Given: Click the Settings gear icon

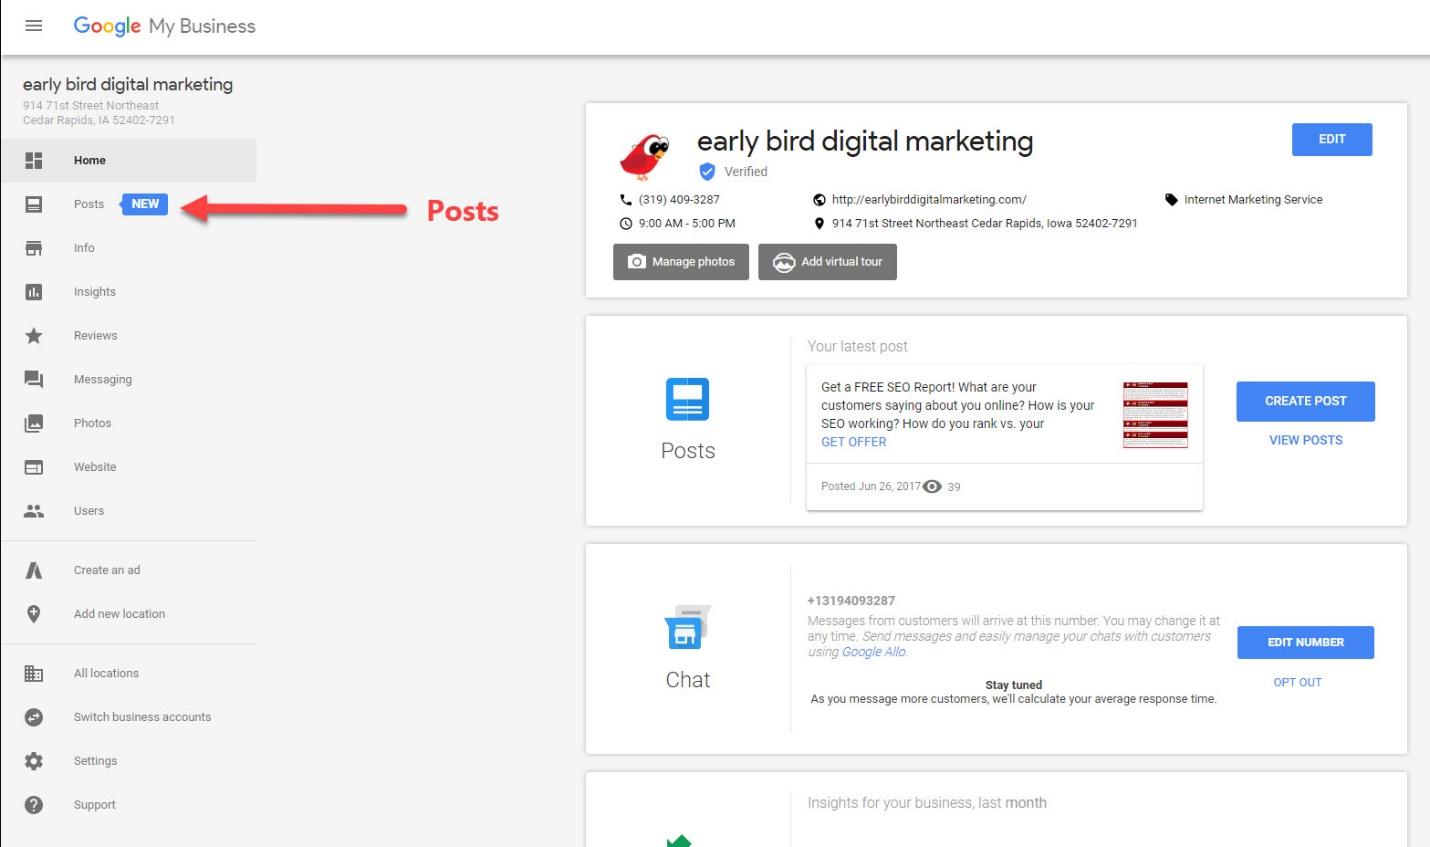Looking at the screenshot, I should [x=34, y=761].
